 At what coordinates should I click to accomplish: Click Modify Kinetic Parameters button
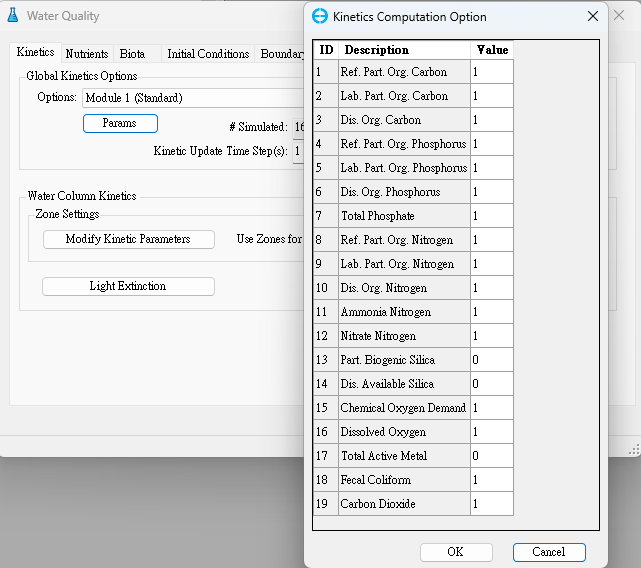[x=128, y=239]
